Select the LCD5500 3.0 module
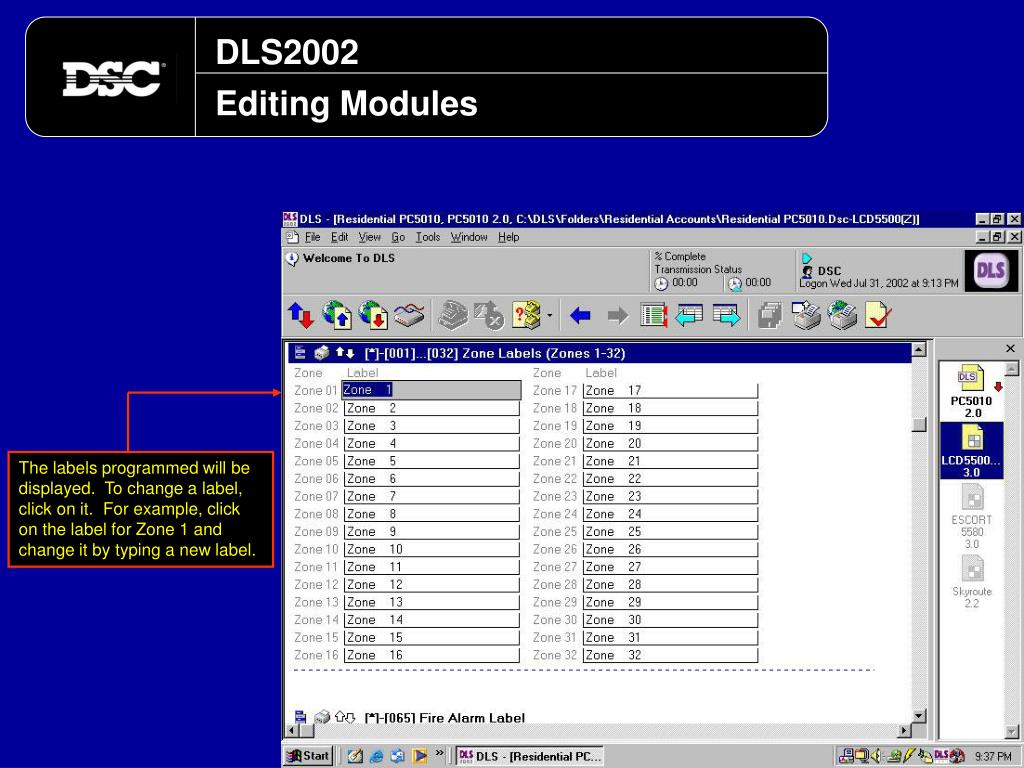Viewport: 1024px width, 768px height. tap(971, 451)
